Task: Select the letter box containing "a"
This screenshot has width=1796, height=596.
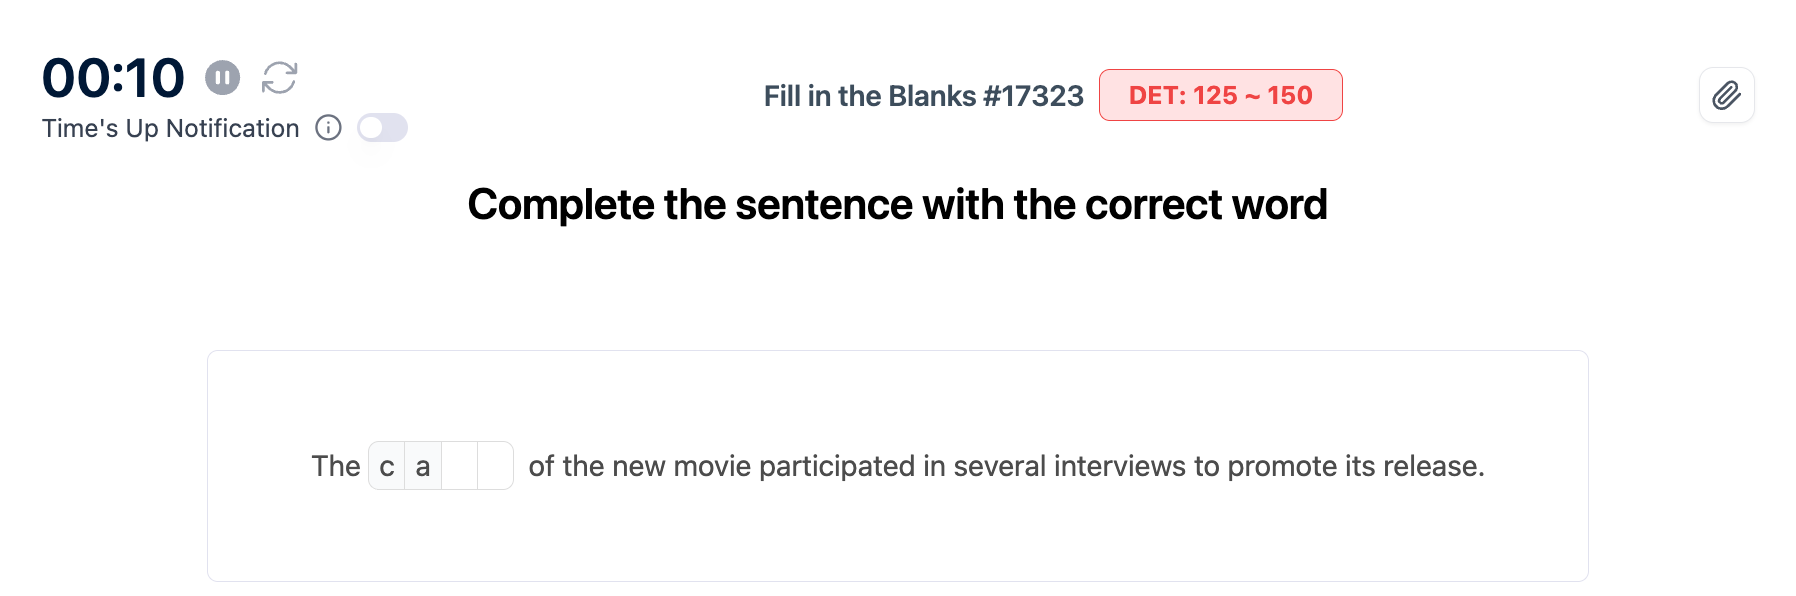Action: point(423,466)
